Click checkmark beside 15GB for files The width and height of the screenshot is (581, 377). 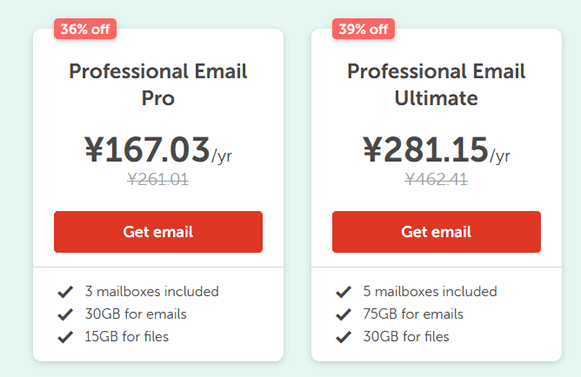pyautogui.click(x=65, y=337)
